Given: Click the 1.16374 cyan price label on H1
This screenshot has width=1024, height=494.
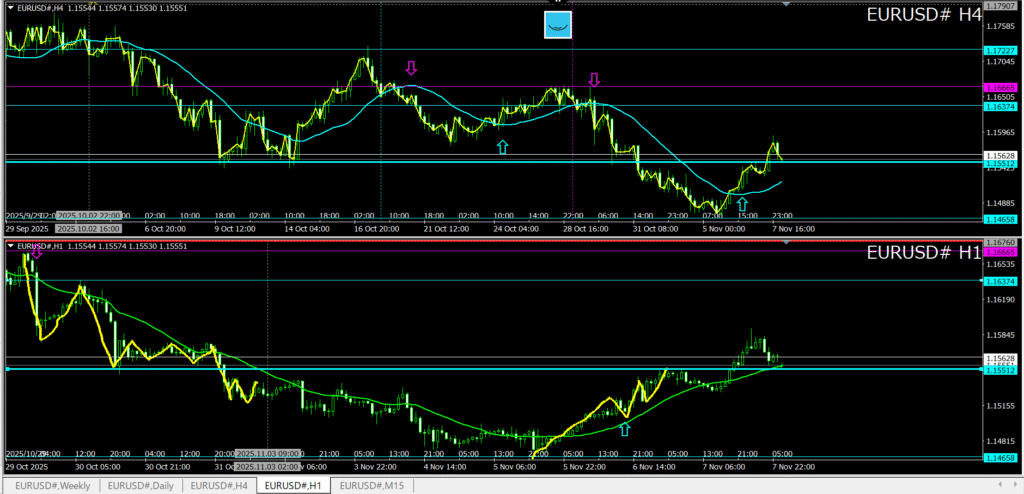Looking at the screenshot, I should [1000, 282].
